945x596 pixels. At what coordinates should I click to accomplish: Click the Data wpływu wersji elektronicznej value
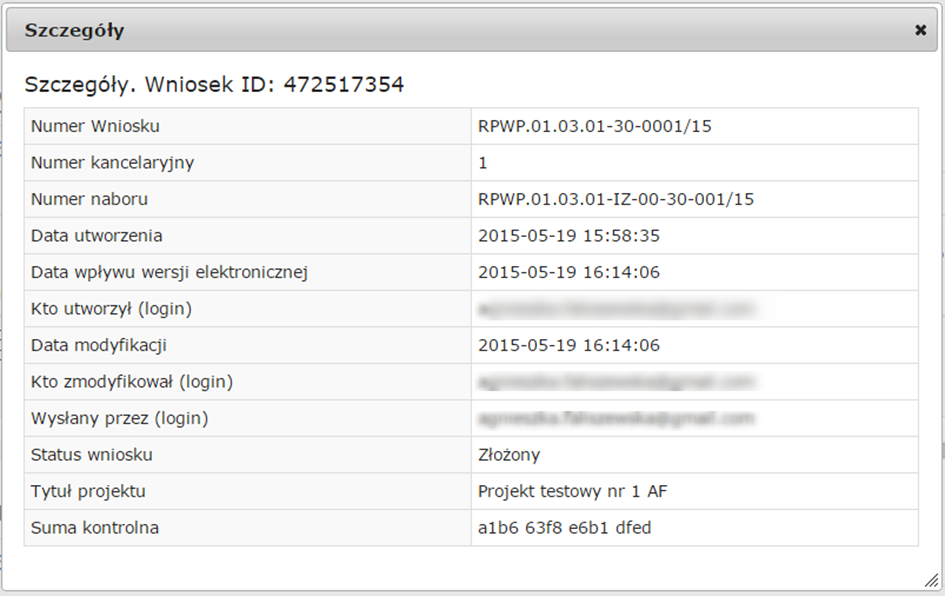(569, 272)
